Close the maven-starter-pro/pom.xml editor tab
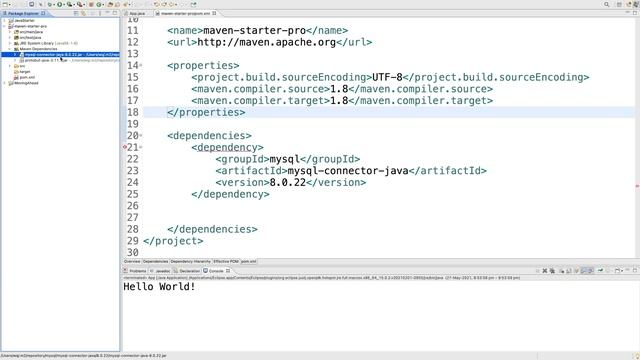640x360 pixels. [214, 13]
